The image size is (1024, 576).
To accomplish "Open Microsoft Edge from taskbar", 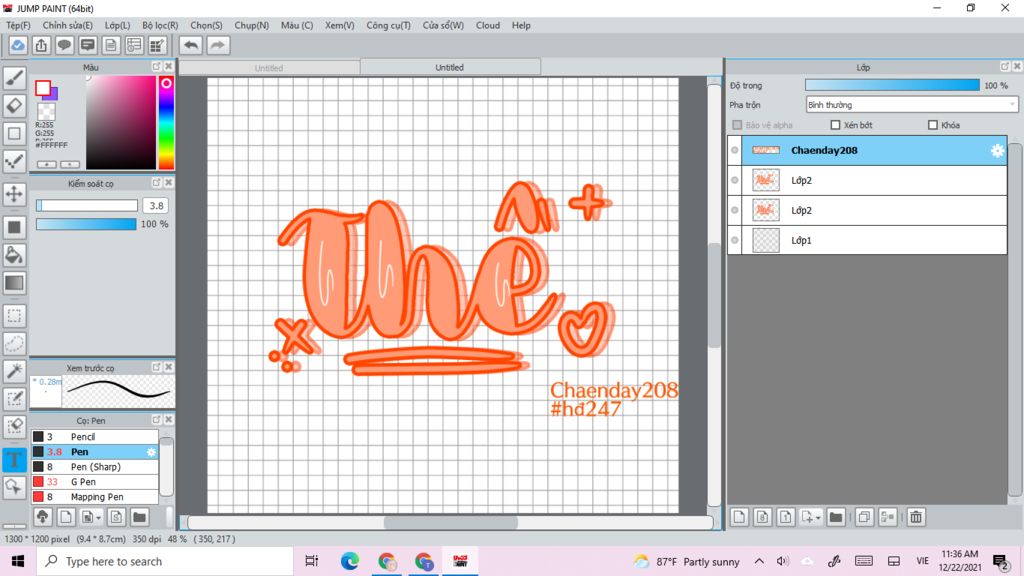I will tap(349, 561).
